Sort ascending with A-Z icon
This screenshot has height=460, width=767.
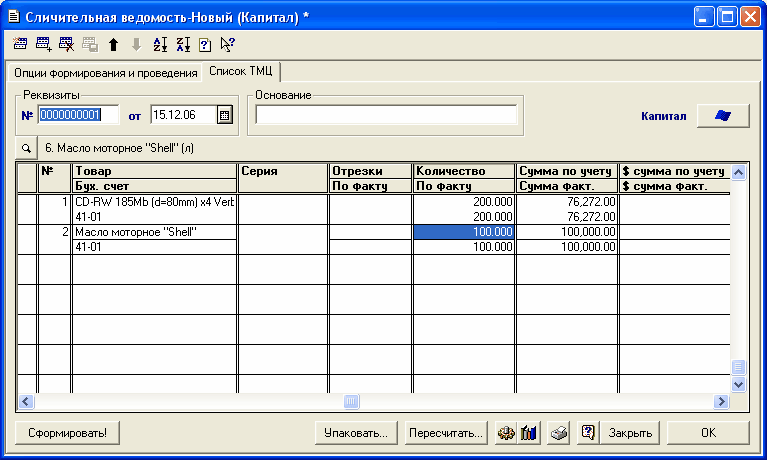click(x=160, y=44)
